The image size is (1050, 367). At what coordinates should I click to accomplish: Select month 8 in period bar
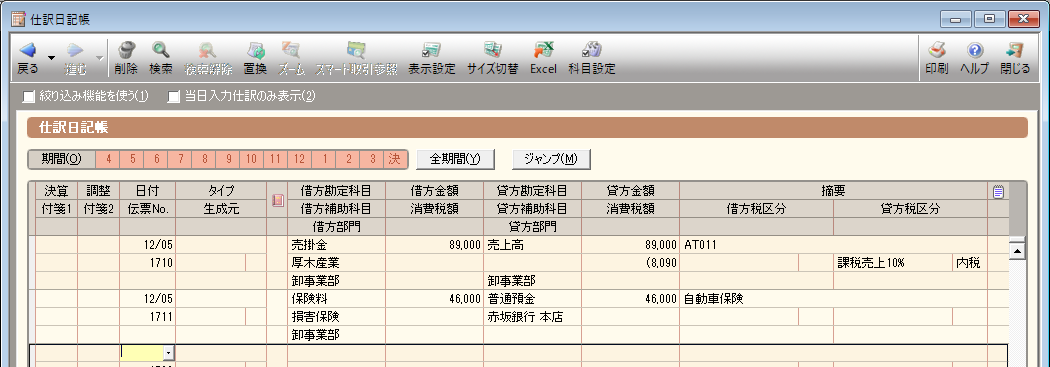pos(204,160)
